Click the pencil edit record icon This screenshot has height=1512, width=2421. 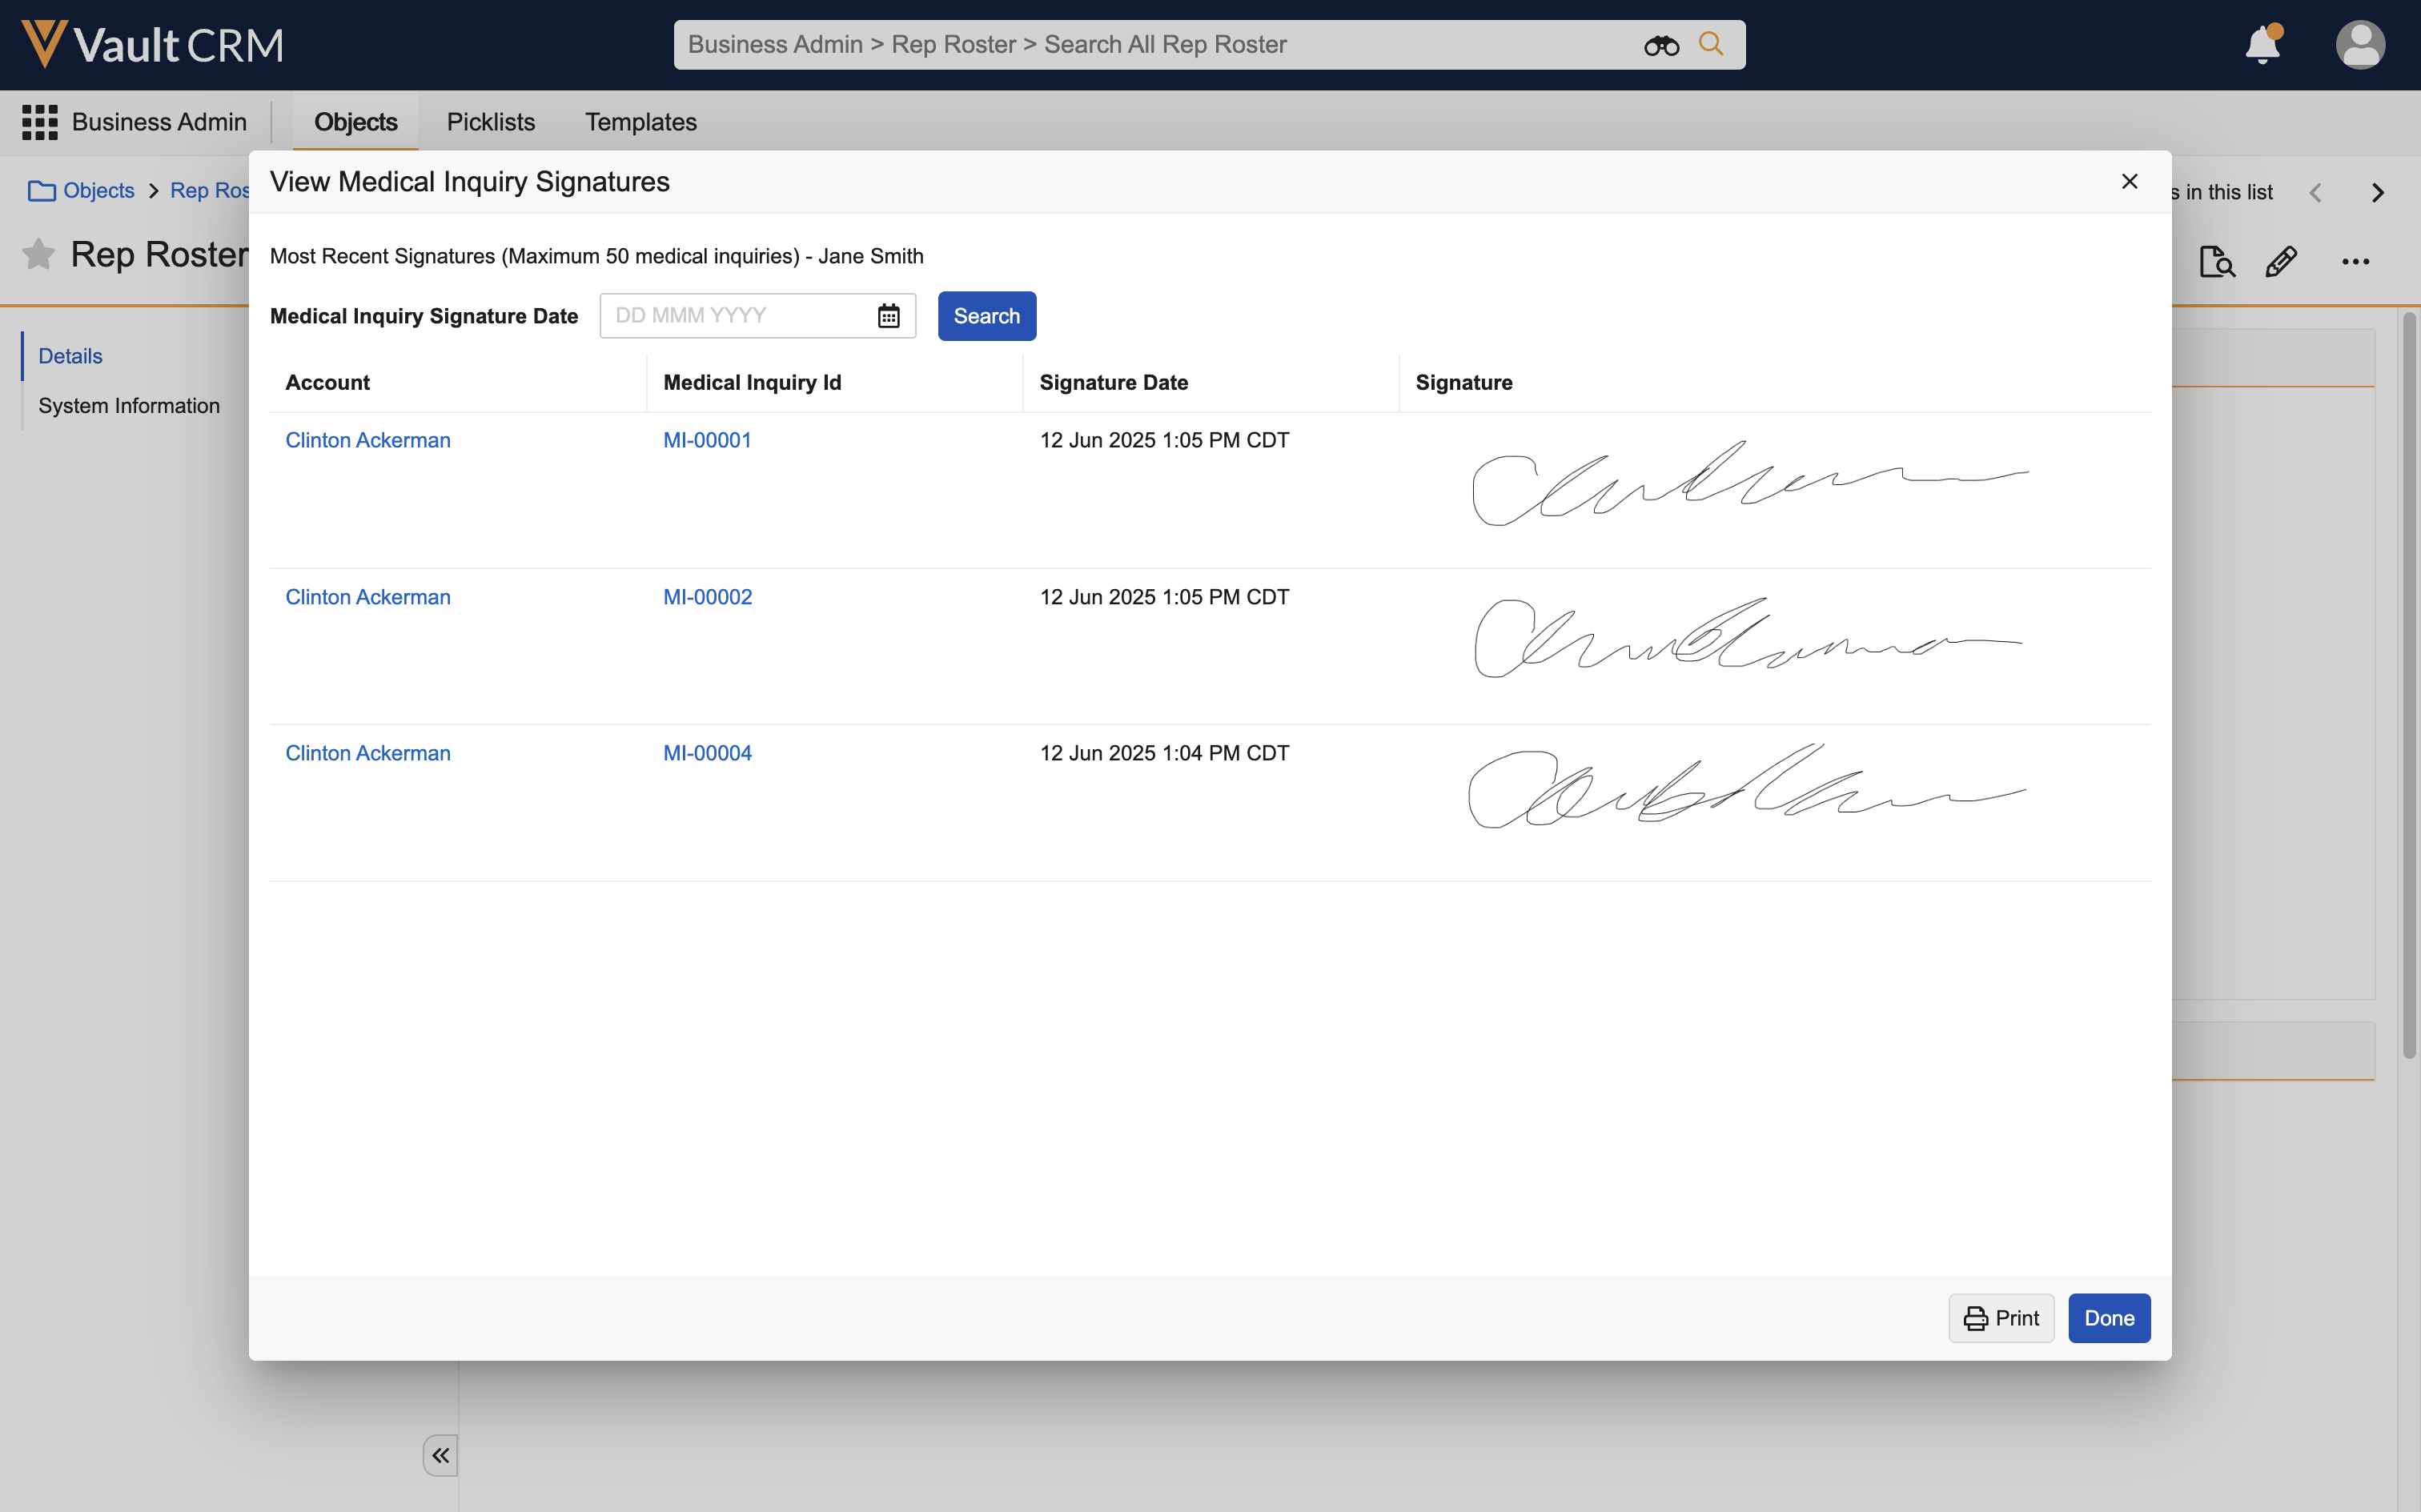(x=2281, y=262)
